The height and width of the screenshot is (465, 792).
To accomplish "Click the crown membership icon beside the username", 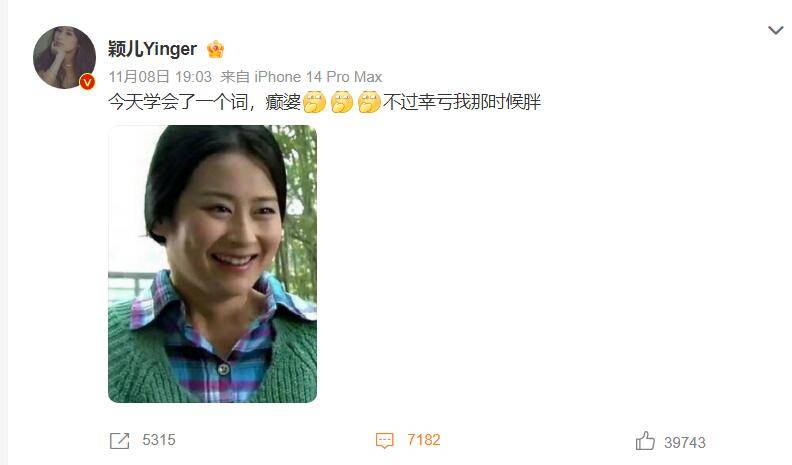I will point(215,49).
